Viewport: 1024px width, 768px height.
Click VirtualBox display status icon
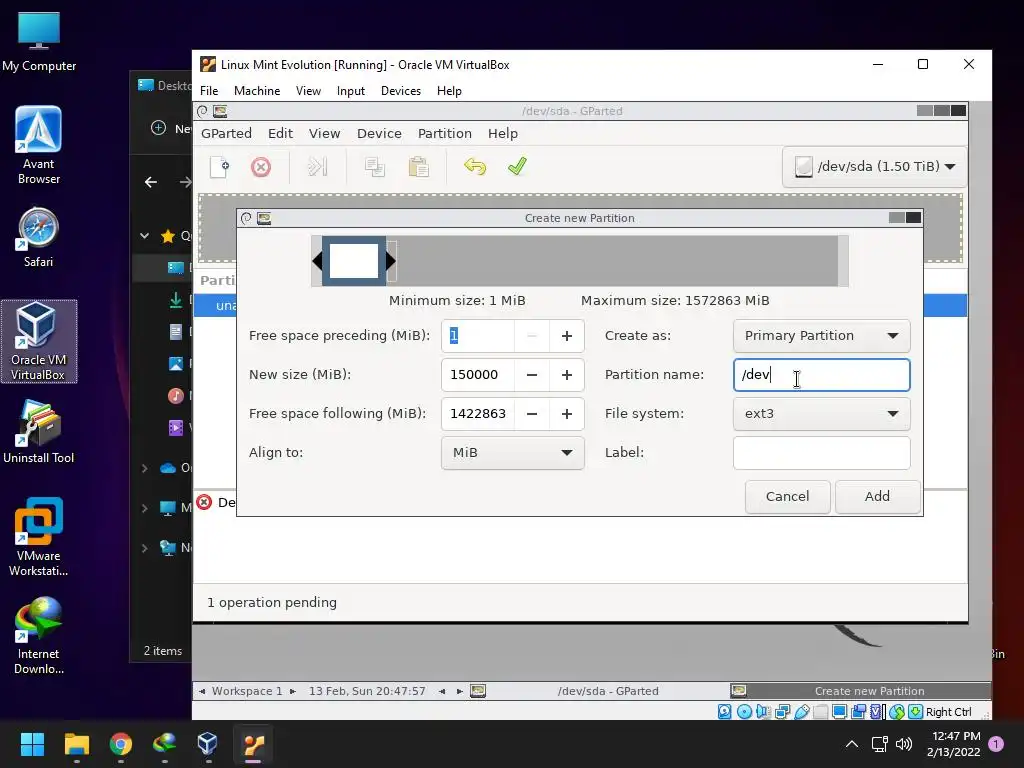(839, 712)
